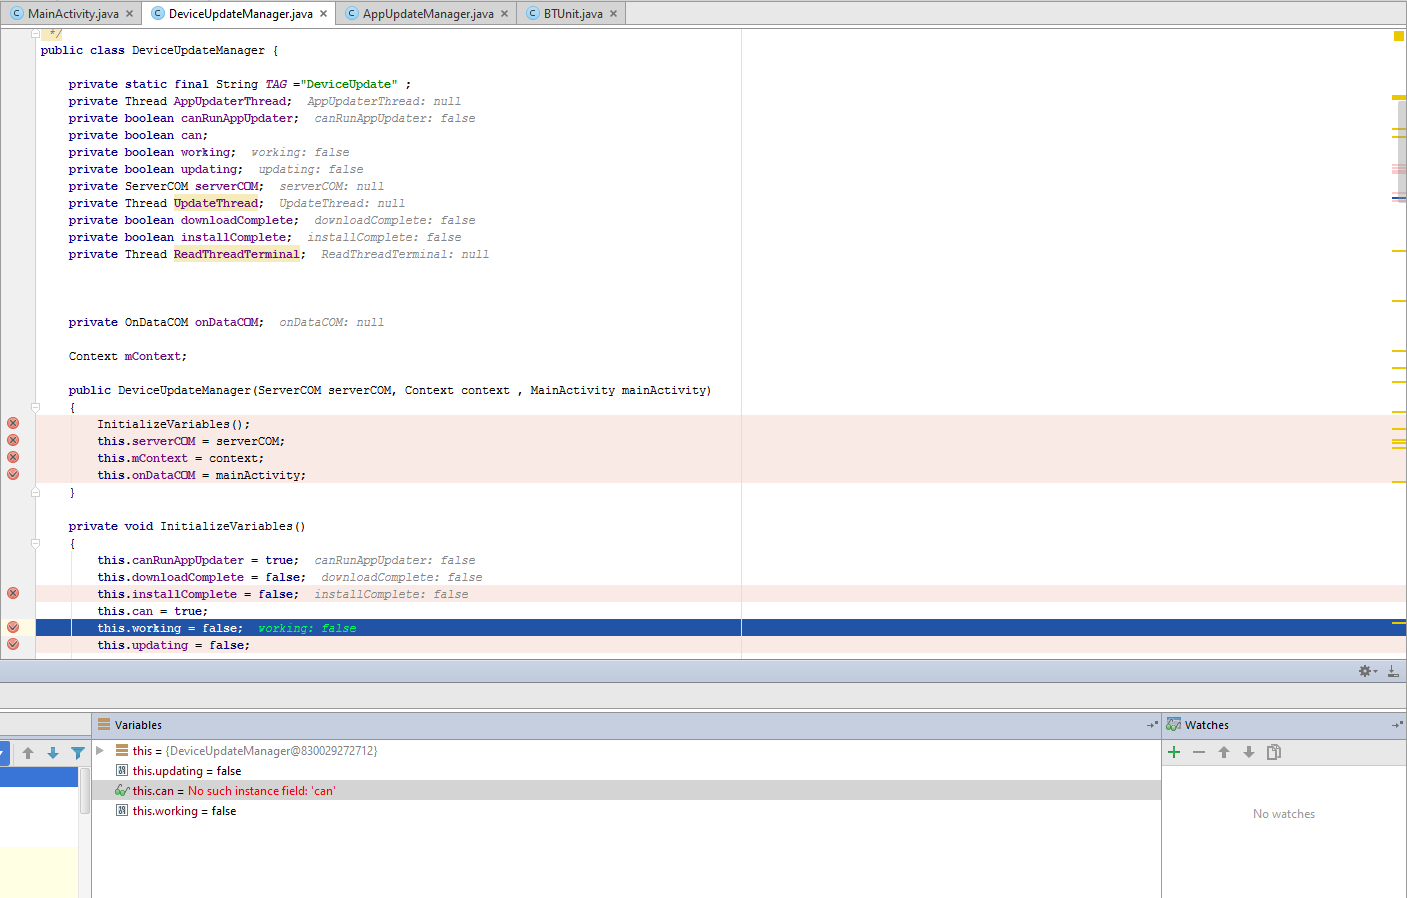Select the highlighted frame in Frames list
The height and width of the screenshot is (898, 1407).
[x=39, y=777]
